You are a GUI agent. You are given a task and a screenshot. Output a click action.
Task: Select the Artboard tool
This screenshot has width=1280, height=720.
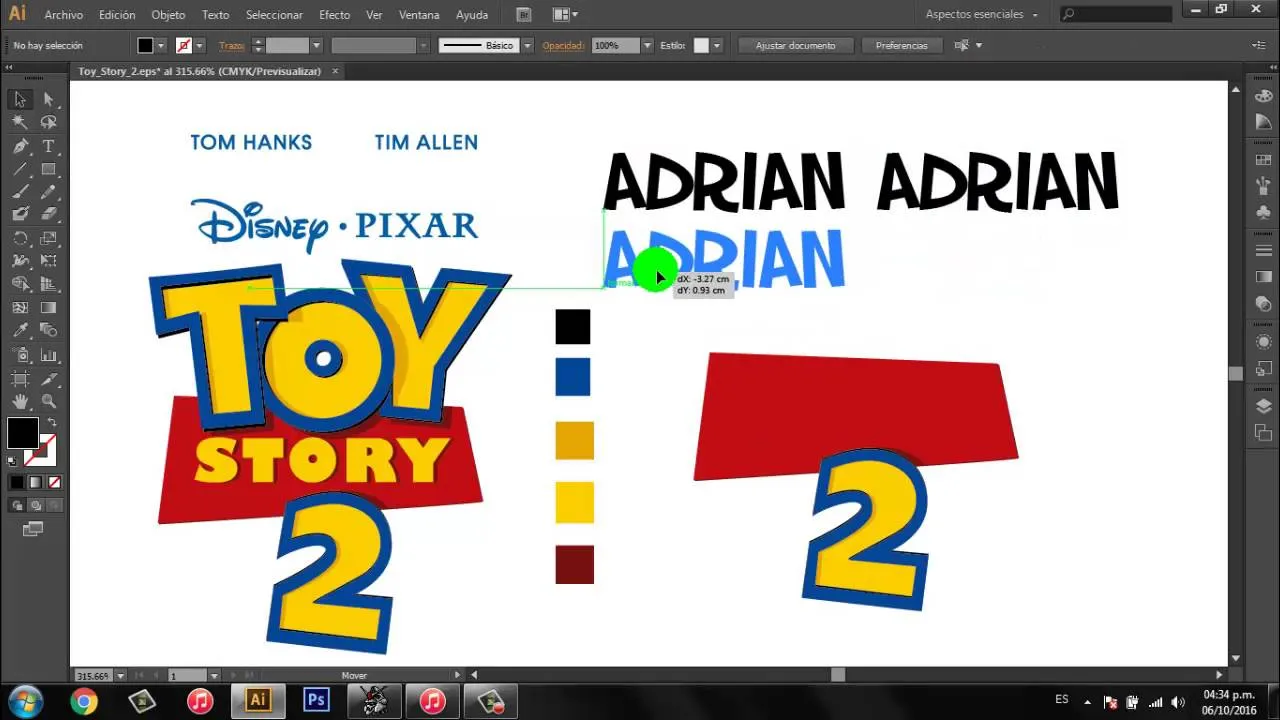click(x=19, y=378)
